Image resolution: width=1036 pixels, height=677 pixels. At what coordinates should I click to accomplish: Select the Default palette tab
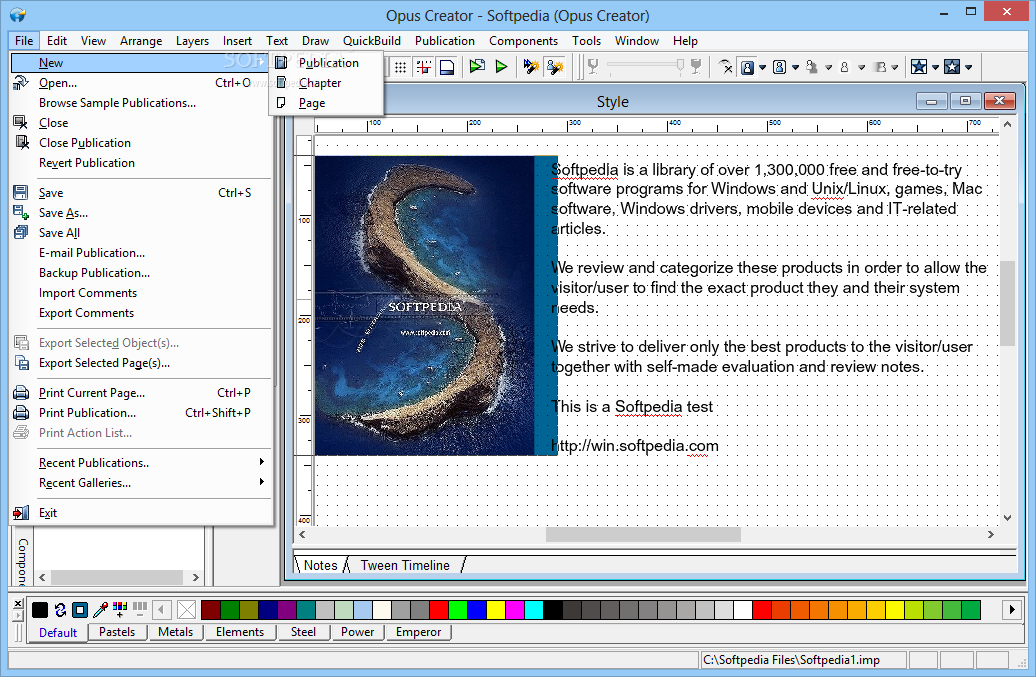pyautogui.click(x=58, y=633)
